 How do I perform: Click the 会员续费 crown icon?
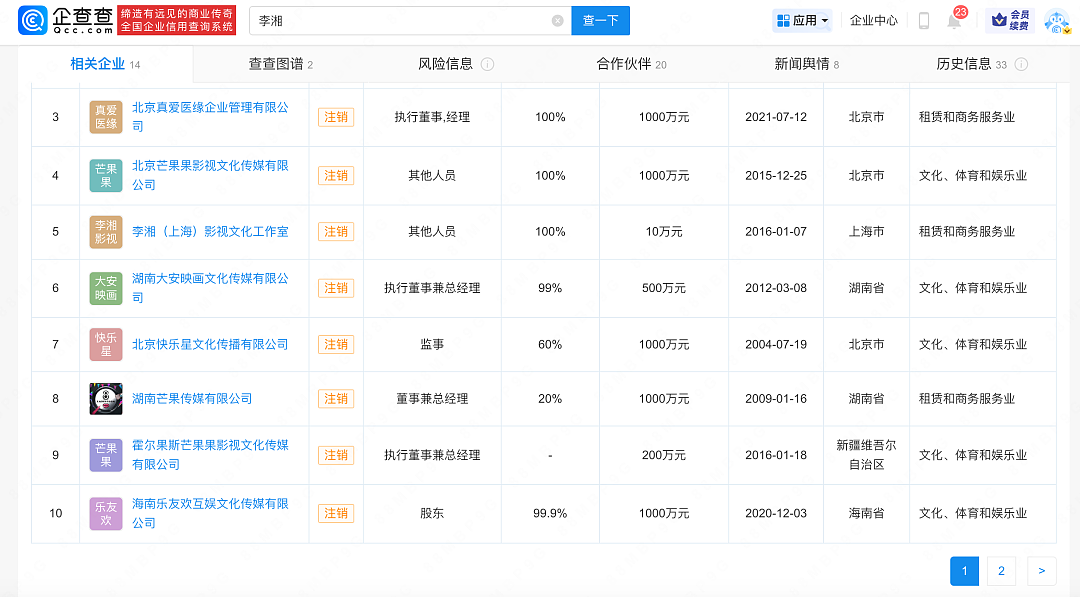998,20
